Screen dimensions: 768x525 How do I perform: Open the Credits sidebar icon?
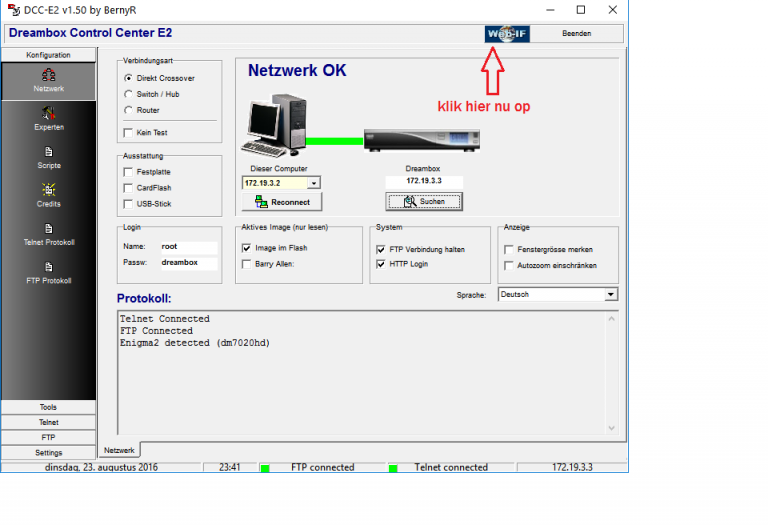(48, 193)
